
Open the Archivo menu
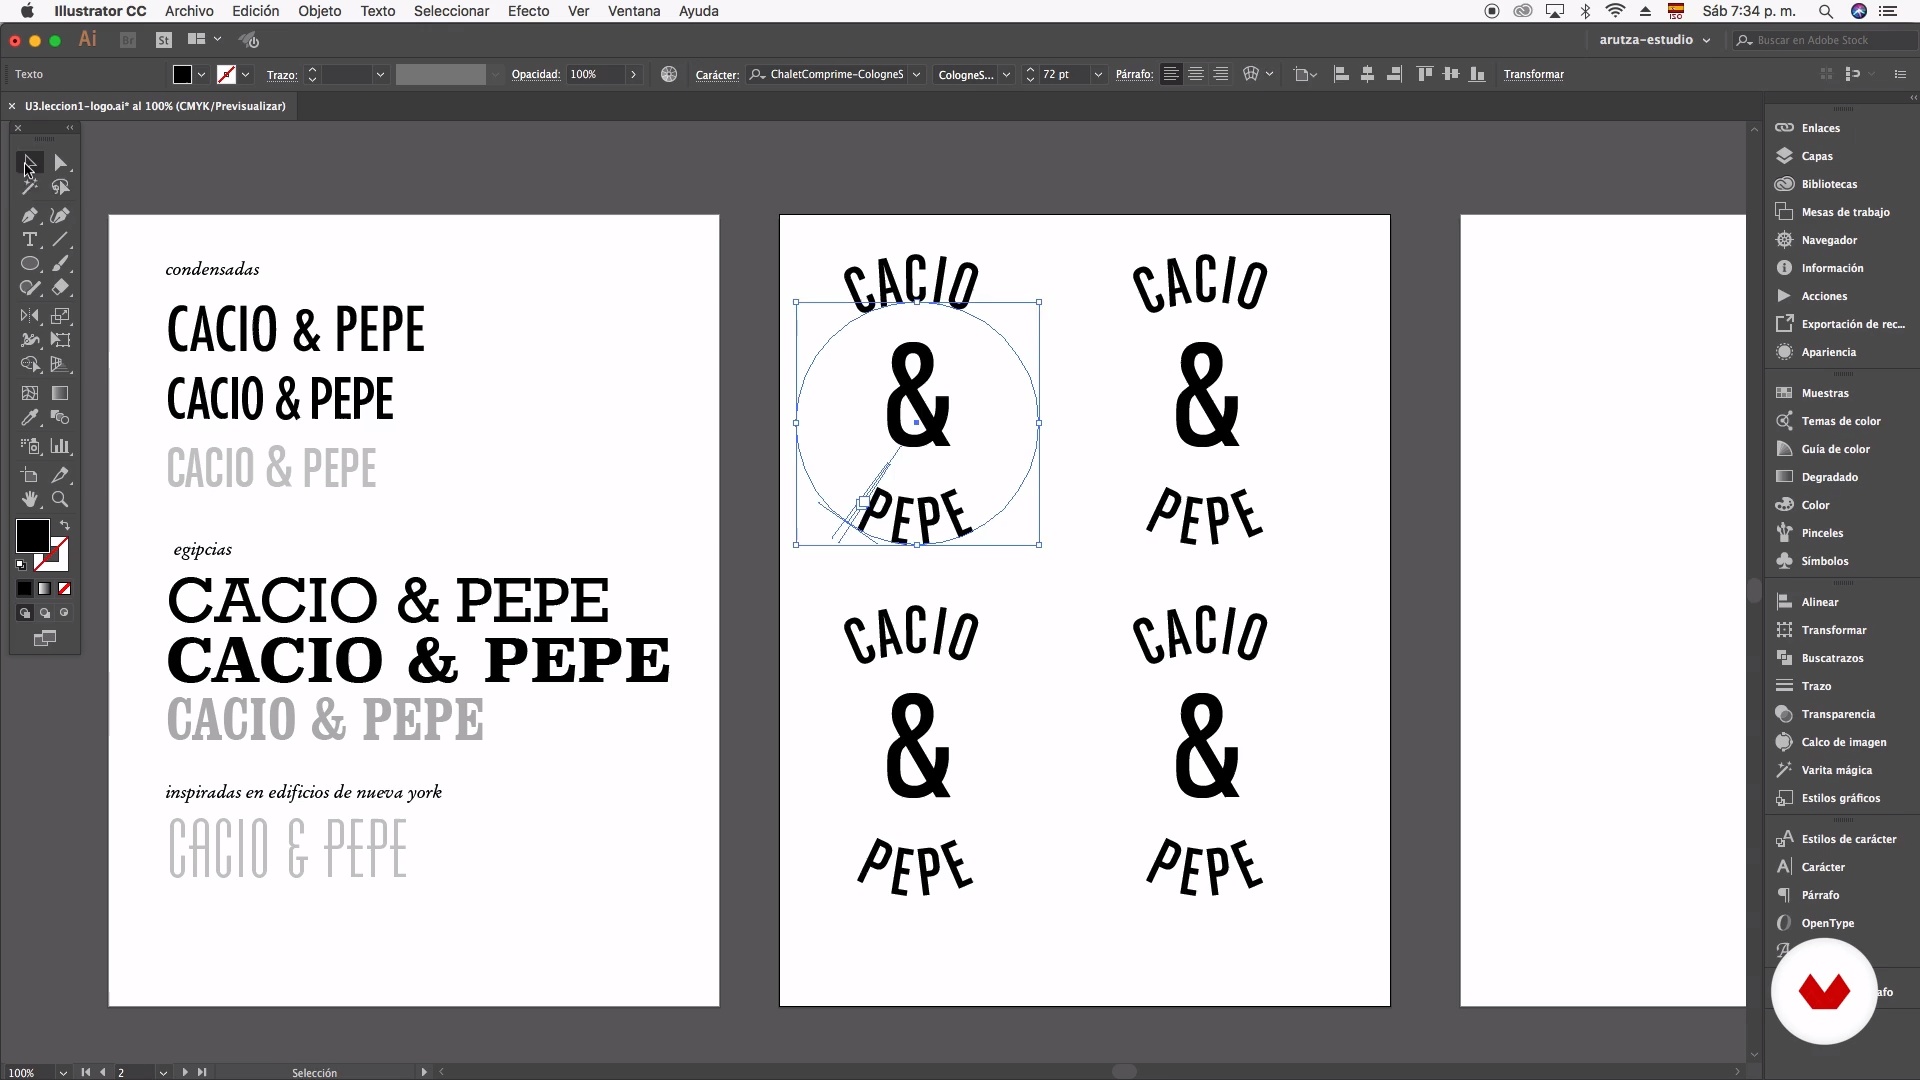(x=189, y=11)
